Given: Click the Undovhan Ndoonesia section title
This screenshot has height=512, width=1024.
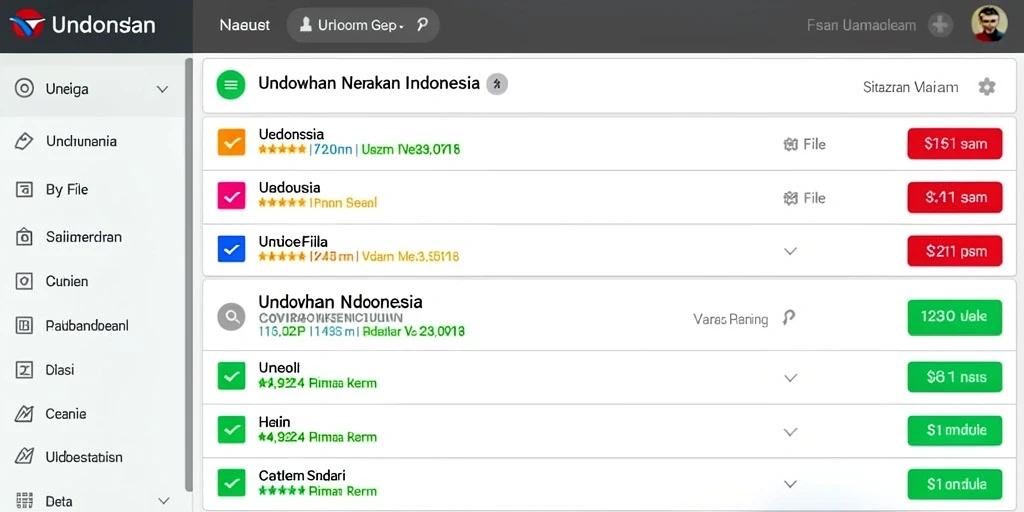Looking at the screenshot, I should pos(340,302).
